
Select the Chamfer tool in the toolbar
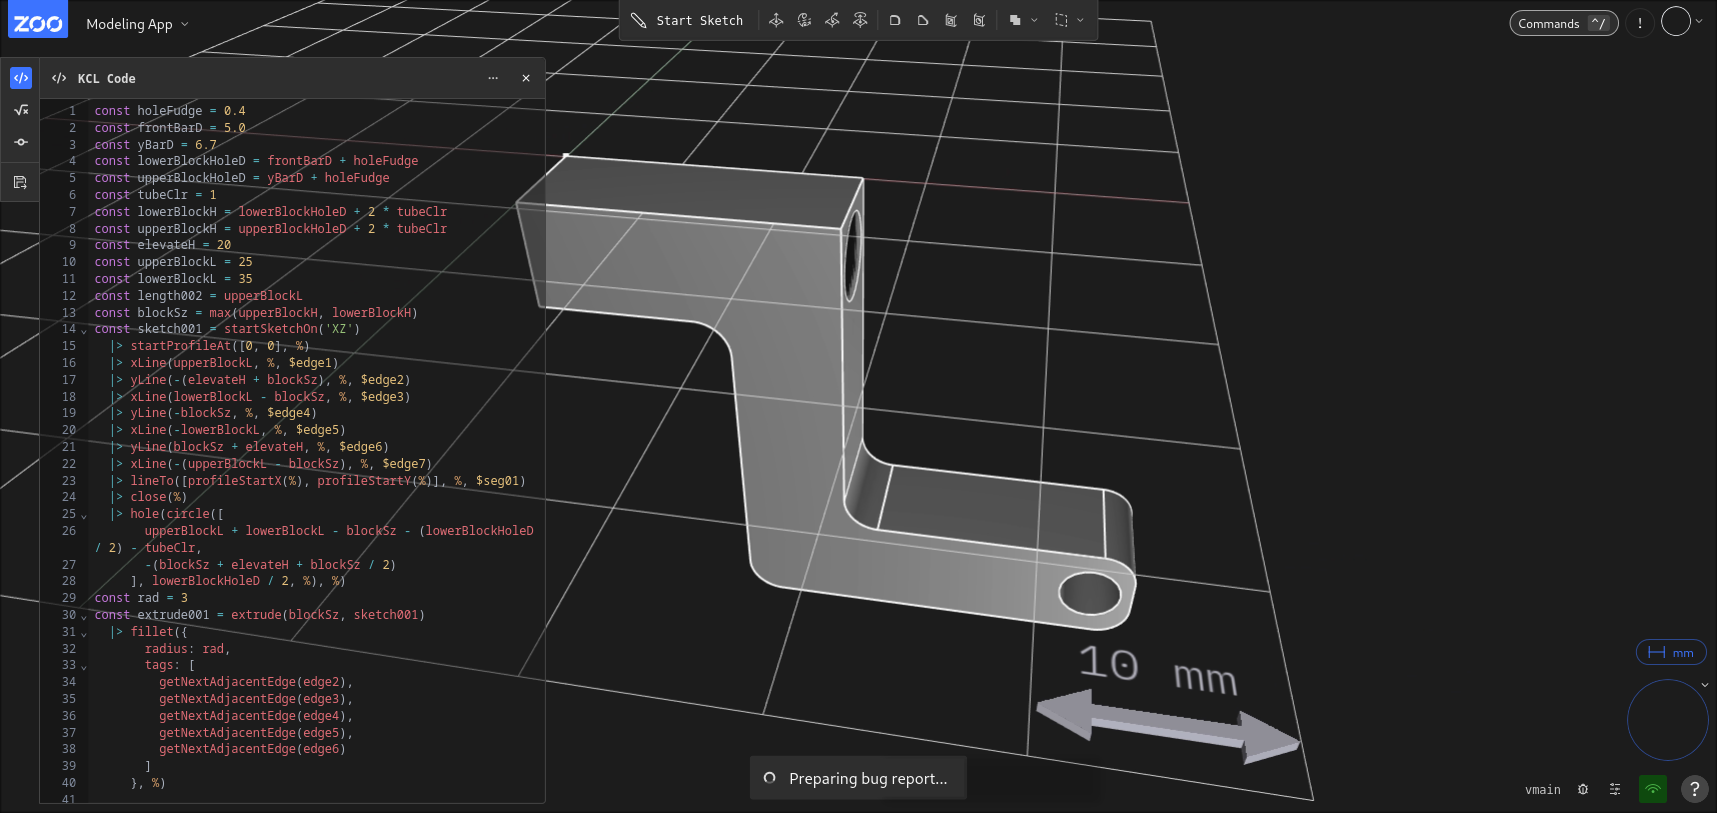(x=923, y=20)
